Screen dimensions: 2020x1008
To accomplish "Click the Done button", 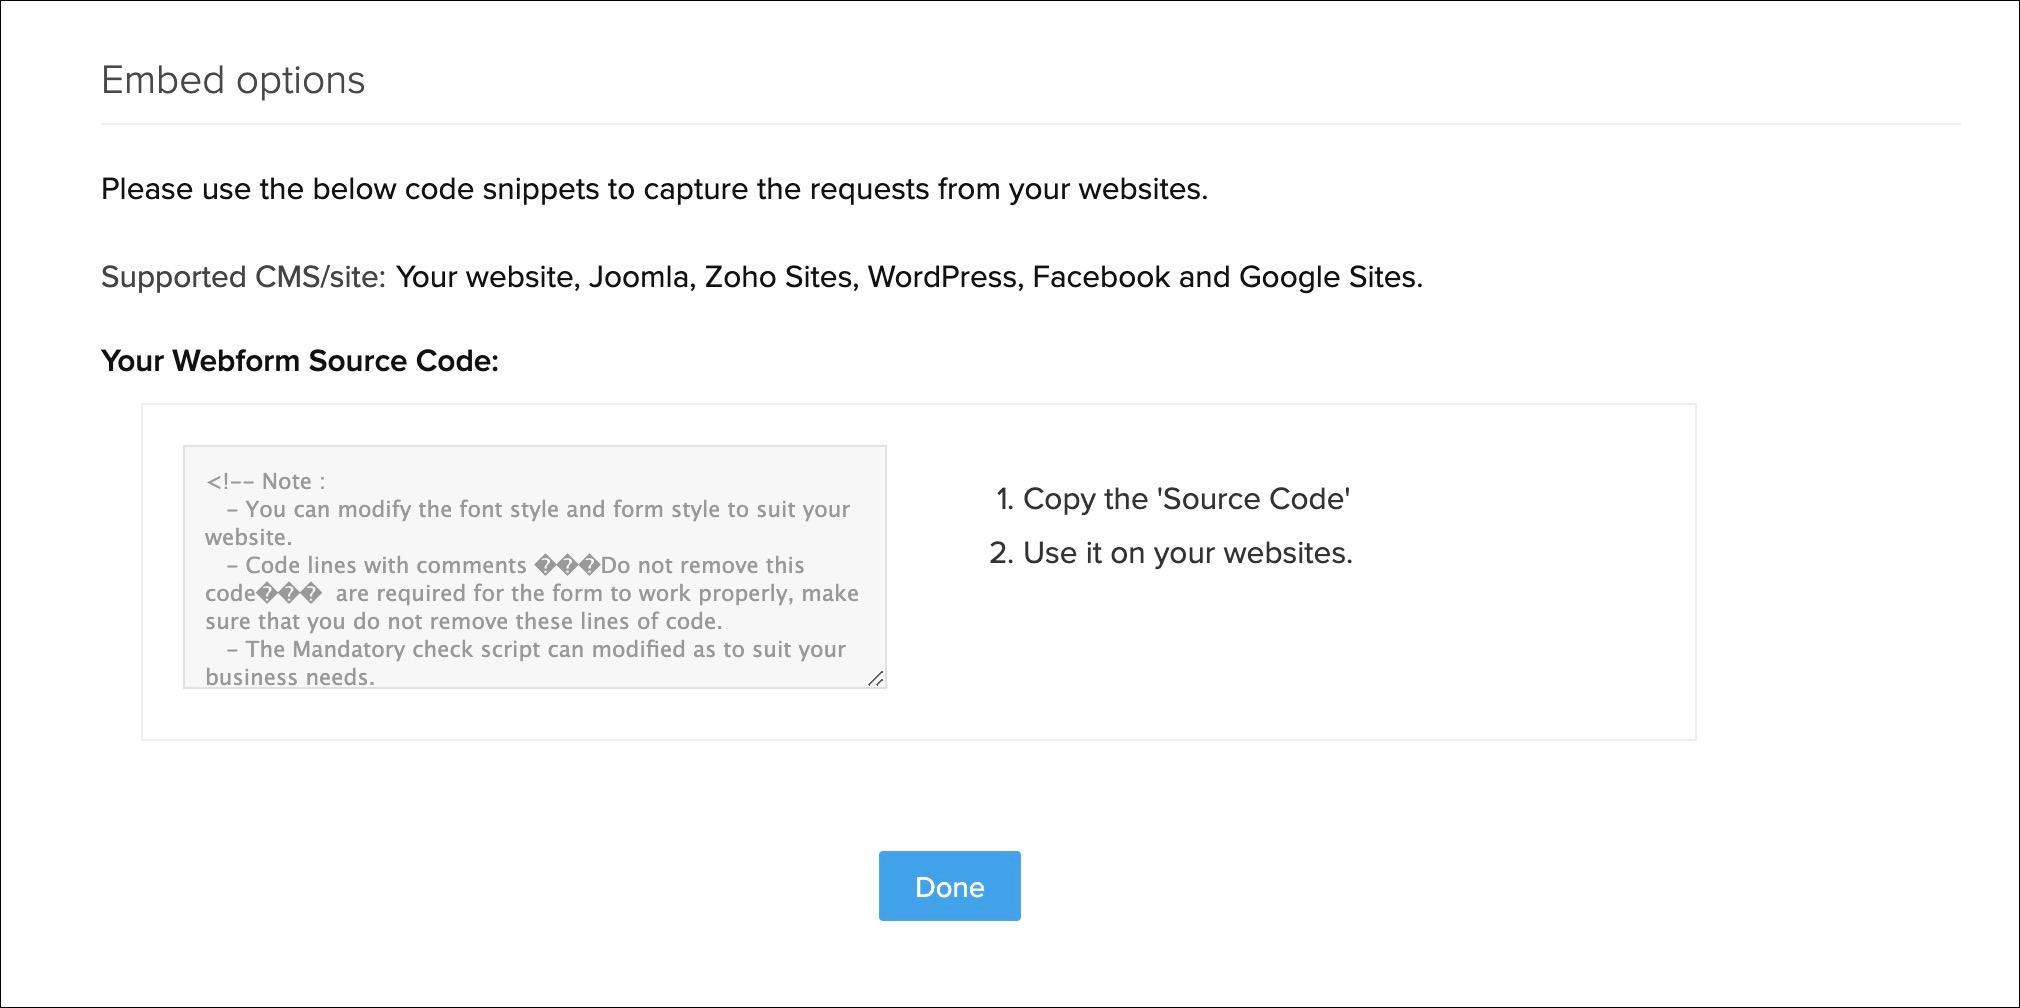I will [949, 886].
